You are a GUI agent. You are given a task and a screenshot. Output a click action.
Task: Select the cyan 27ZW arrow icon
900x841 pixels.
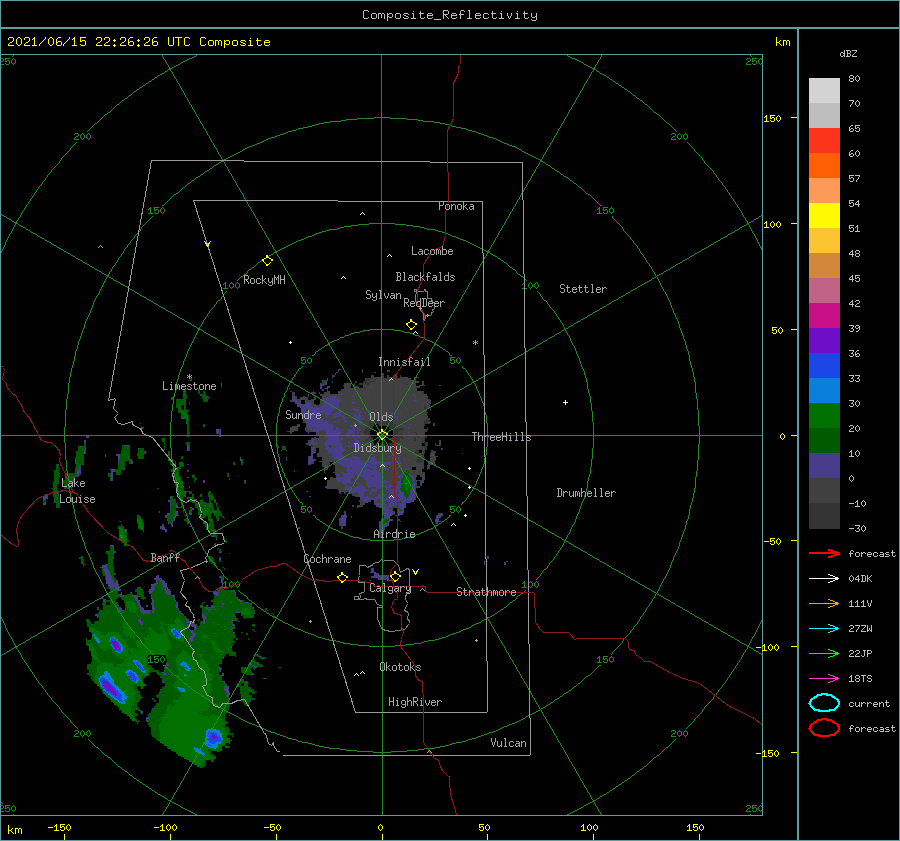point(824,629)
